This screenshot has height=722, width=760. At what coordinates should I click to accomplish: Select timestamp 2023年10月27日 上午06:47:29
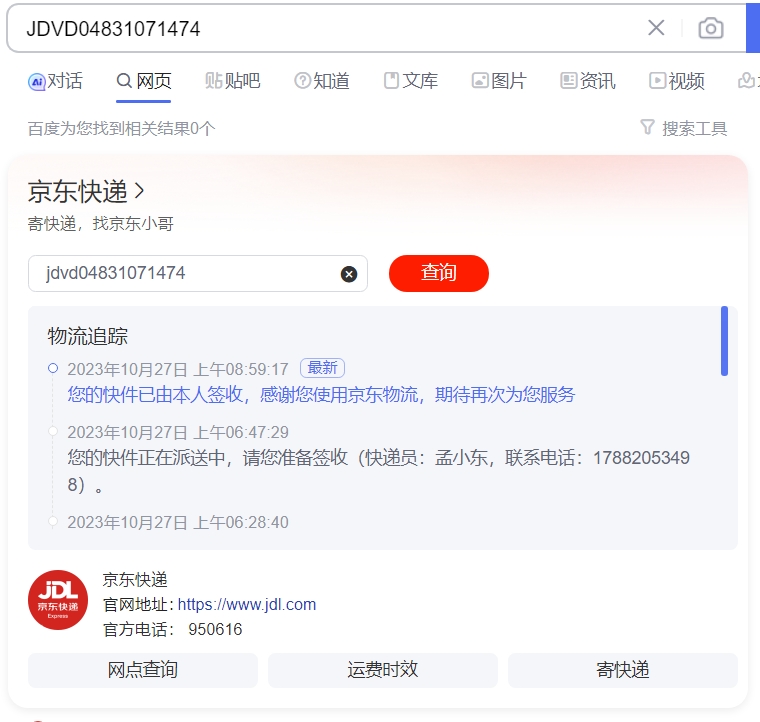[x=178, y=432]
